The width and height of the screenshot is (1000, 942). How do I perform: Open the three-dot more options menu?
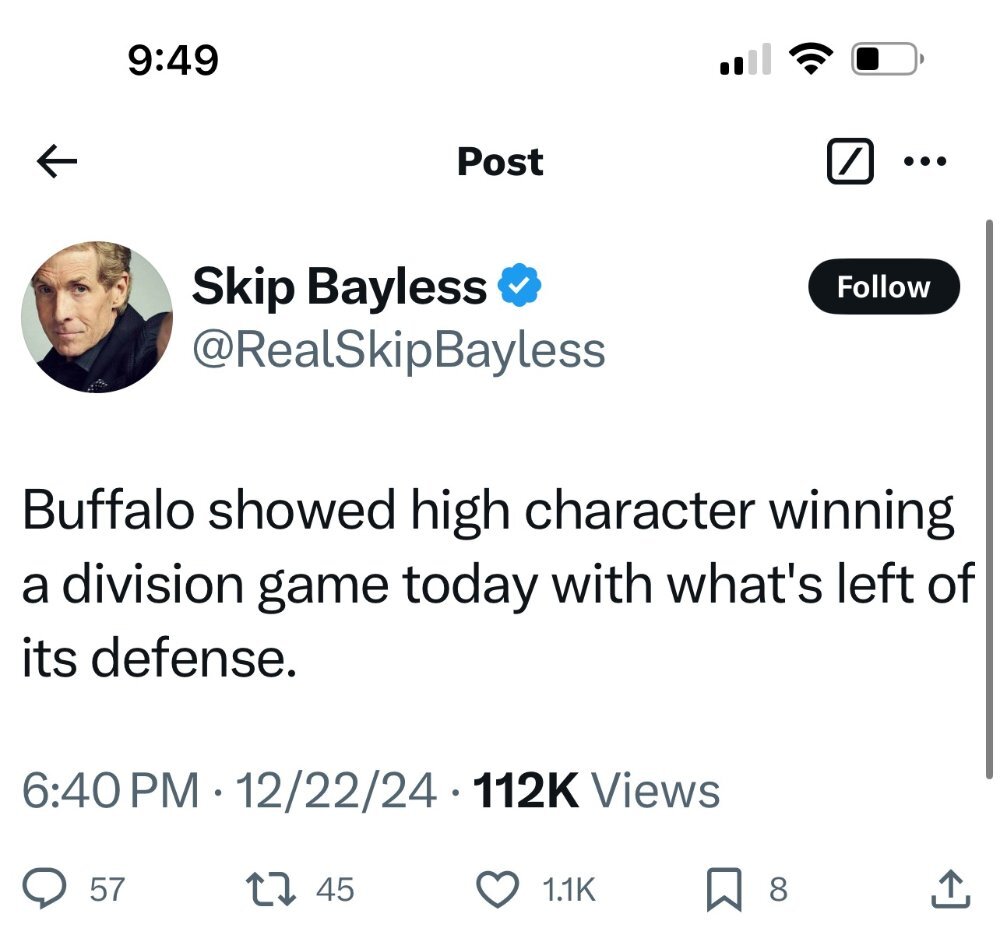925,161
